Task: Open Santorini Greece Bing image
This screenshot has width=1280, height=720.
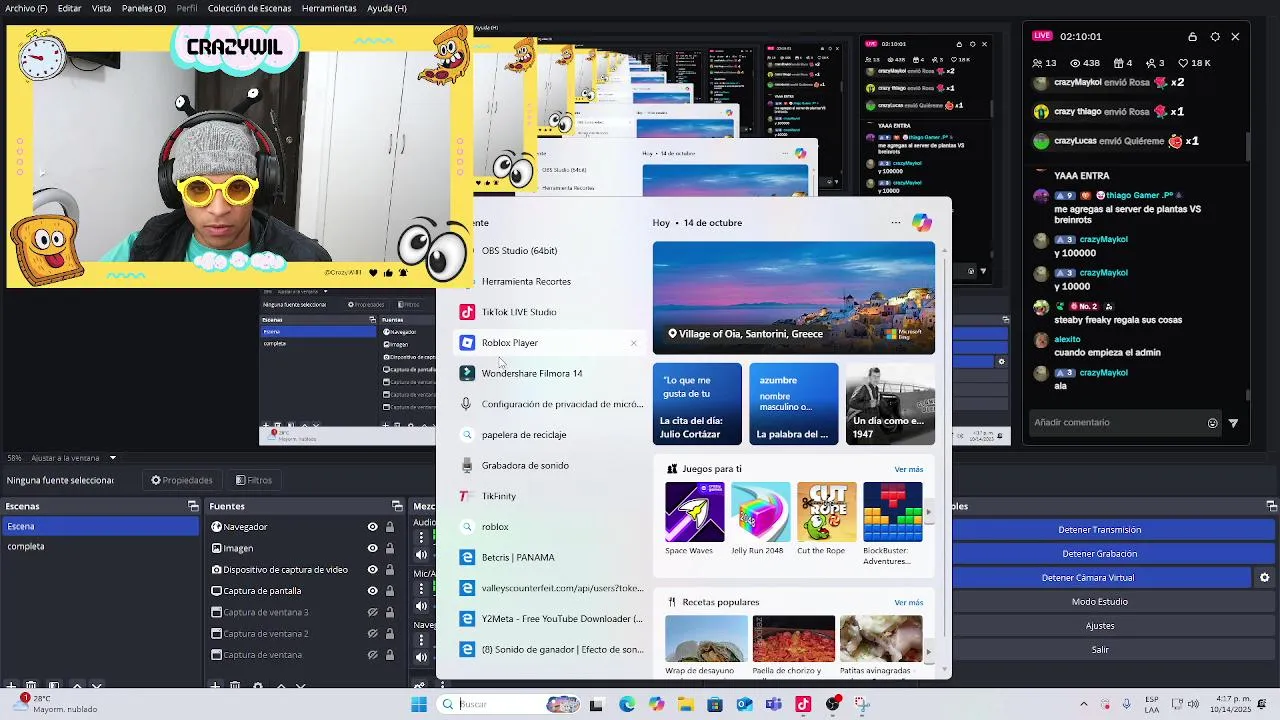Action: pyautogui.click(x=794, y=298)
